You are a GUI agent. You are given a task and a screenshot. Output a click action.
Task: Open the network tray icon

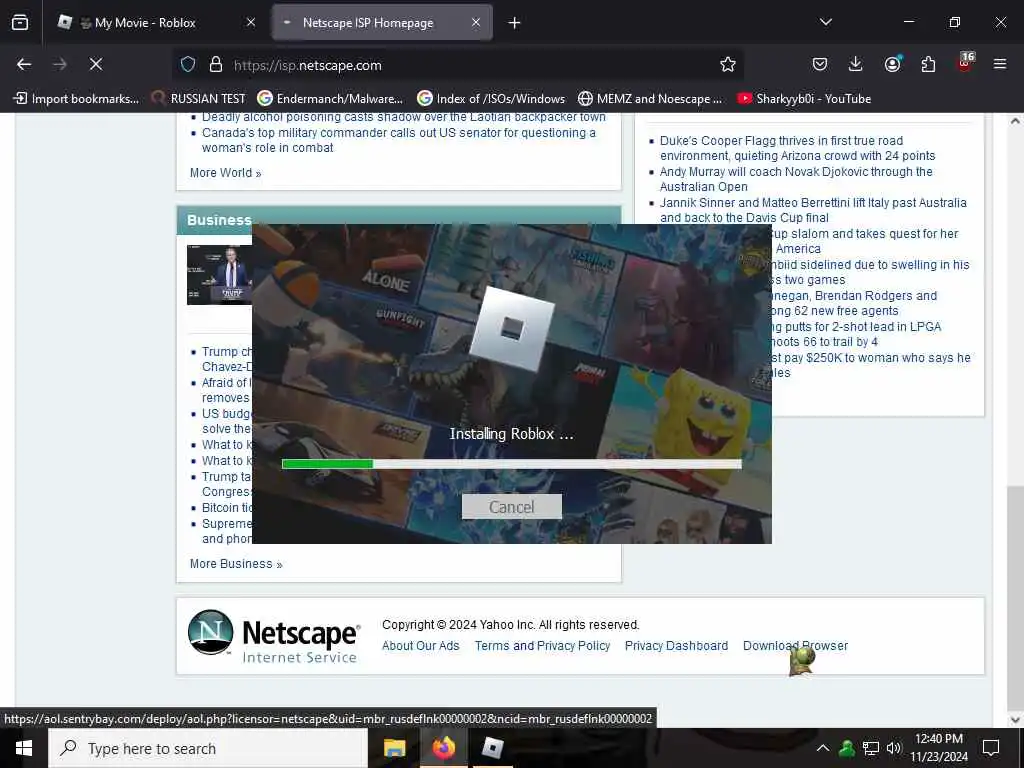point(871,748)
